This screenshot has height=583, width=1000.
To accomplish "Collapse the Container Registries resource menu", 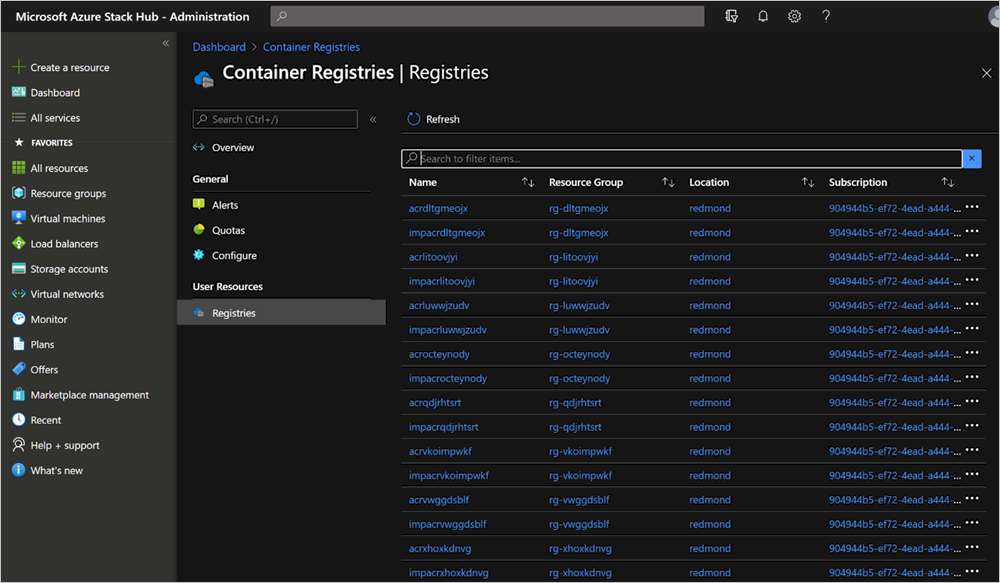I will [373, 119].
